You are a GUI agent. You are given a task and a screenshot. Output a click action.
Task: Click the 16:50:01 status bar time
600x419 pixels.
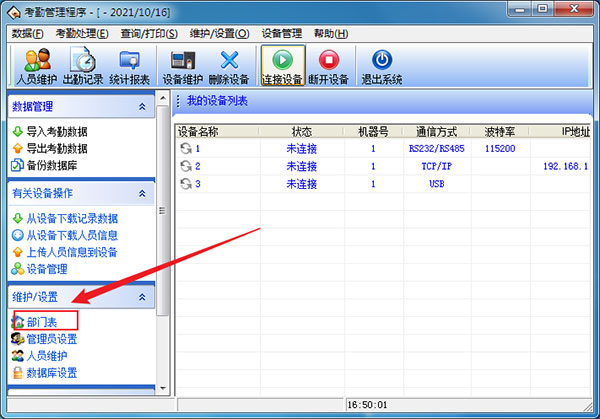pos(367,405)
